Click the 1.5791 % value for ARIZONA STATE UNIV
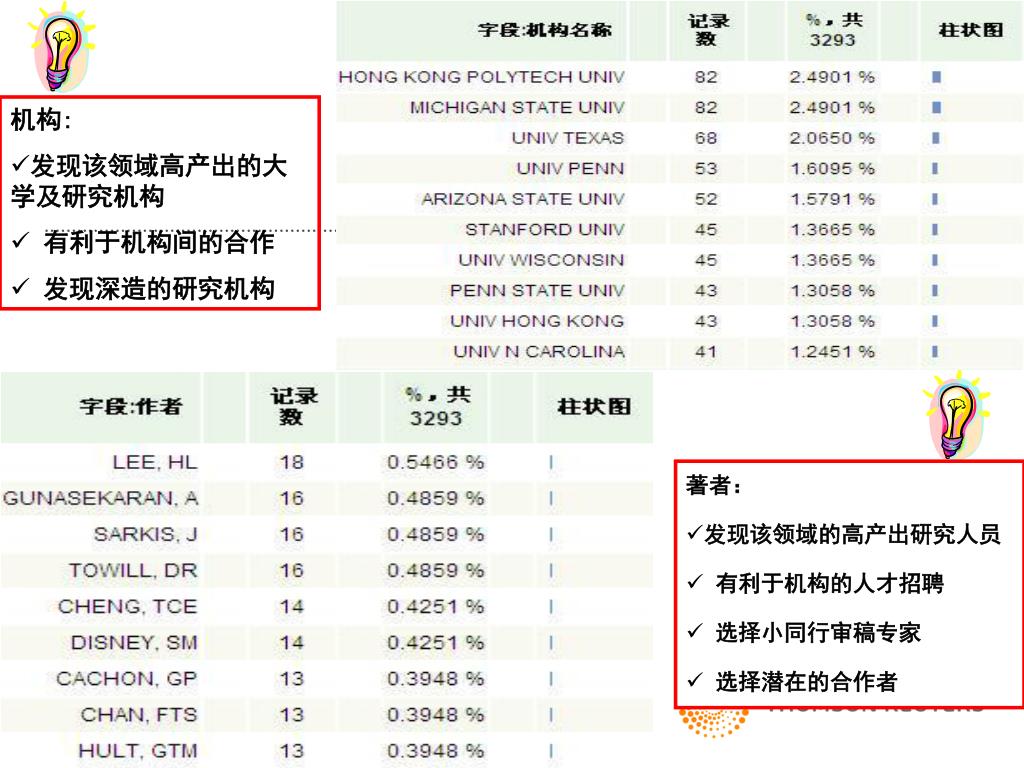This screenshot has width=1024, height=768. [x=832, y=199]
